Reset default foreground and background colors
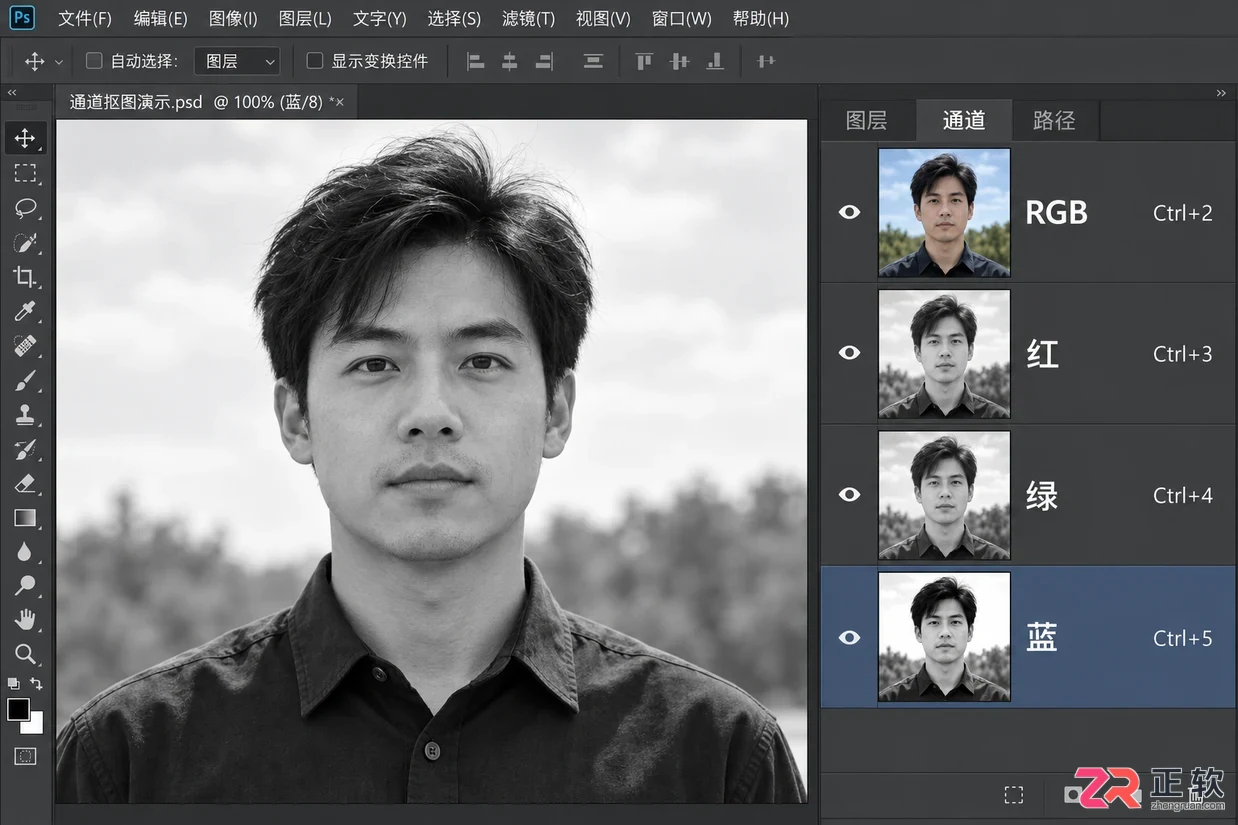Image resolution: width=1238 pixels, height=825 pixels. [x=13, y=684]
